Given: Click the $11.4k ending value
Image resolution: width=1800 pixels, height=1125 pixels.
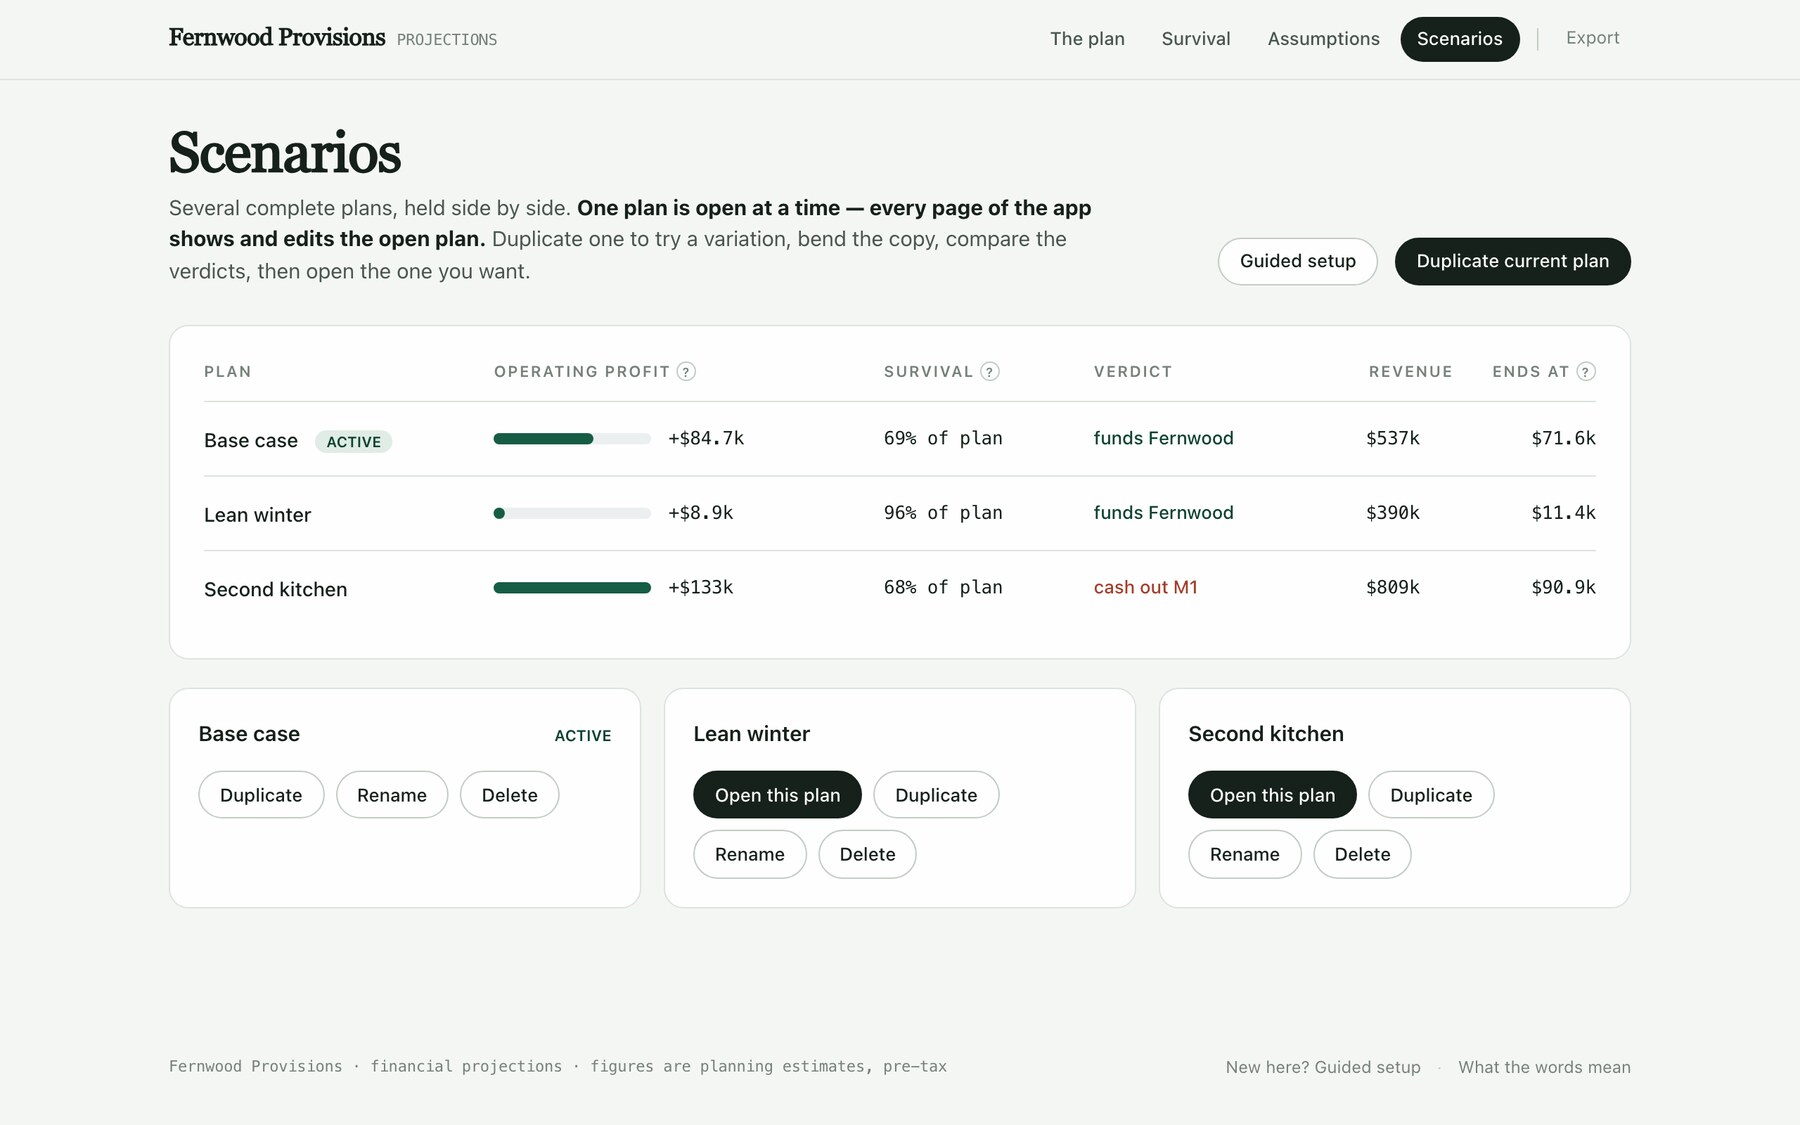Looking at the screenshot, I should click(1563, 513).
